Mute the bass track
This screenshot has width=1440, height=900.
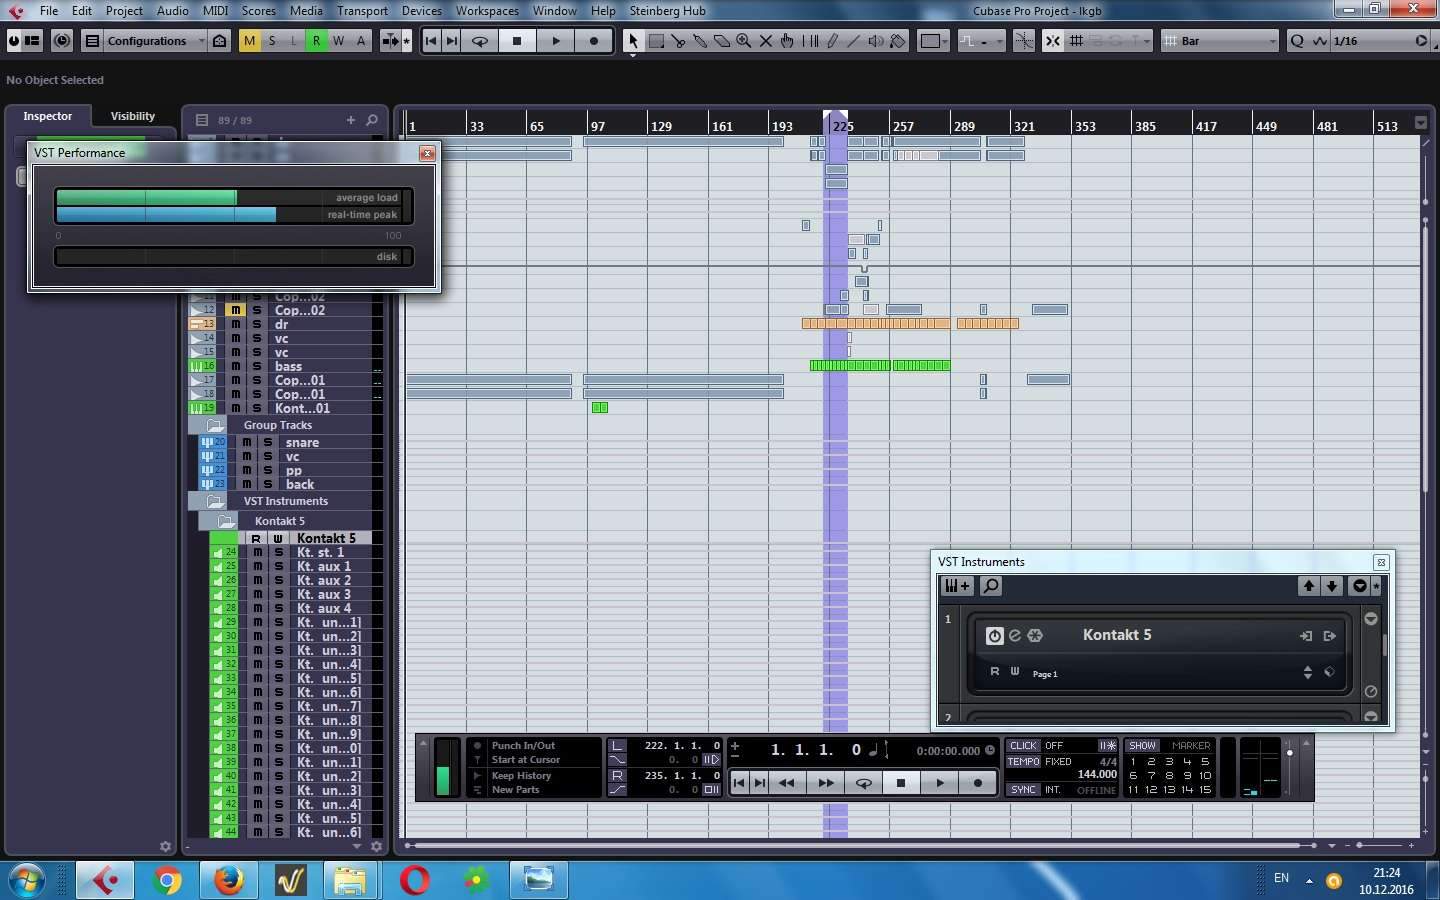(236, 367)
